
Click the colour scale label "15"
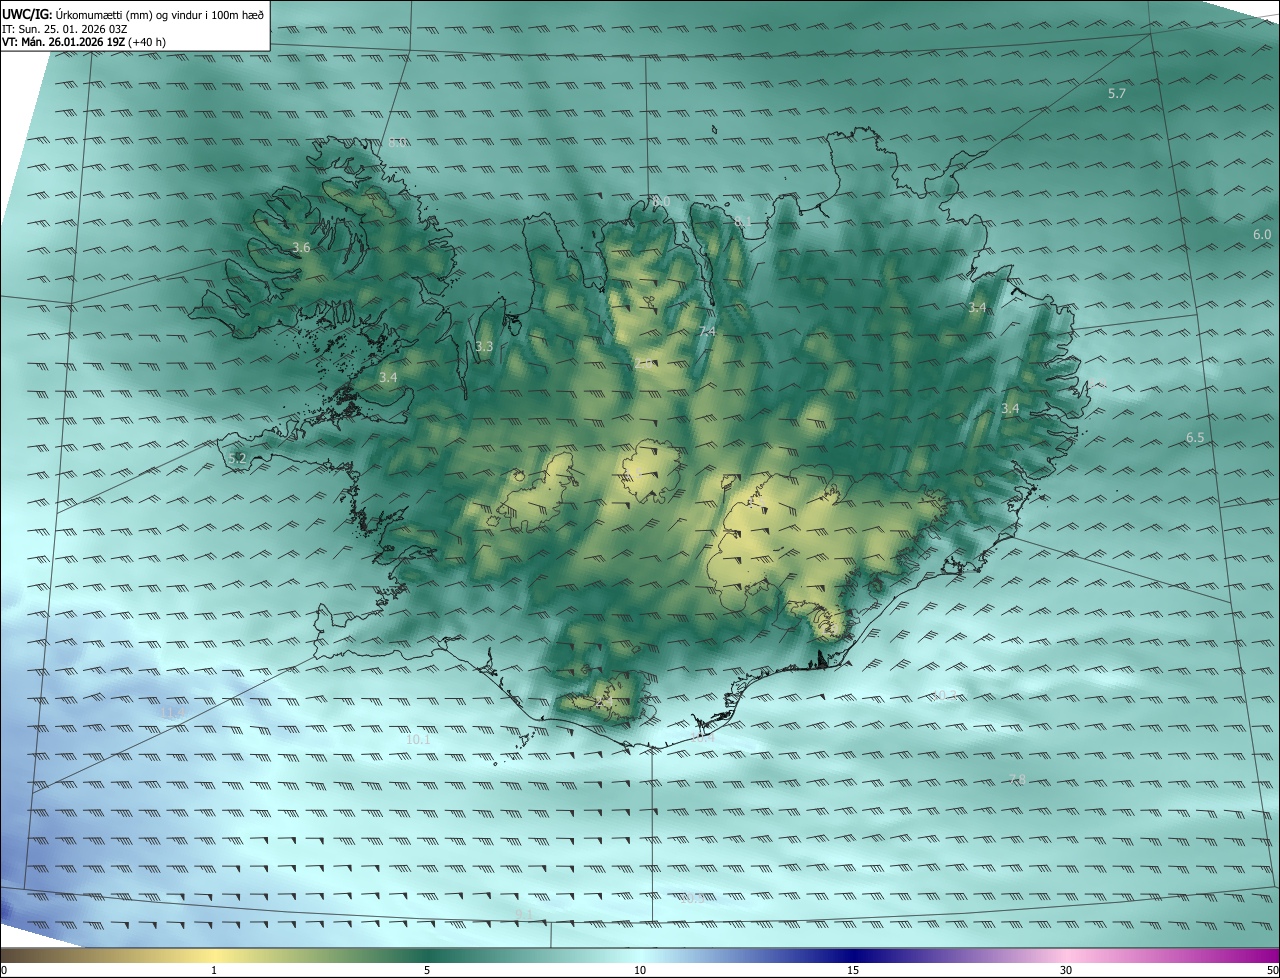click(x=853, y=971)
